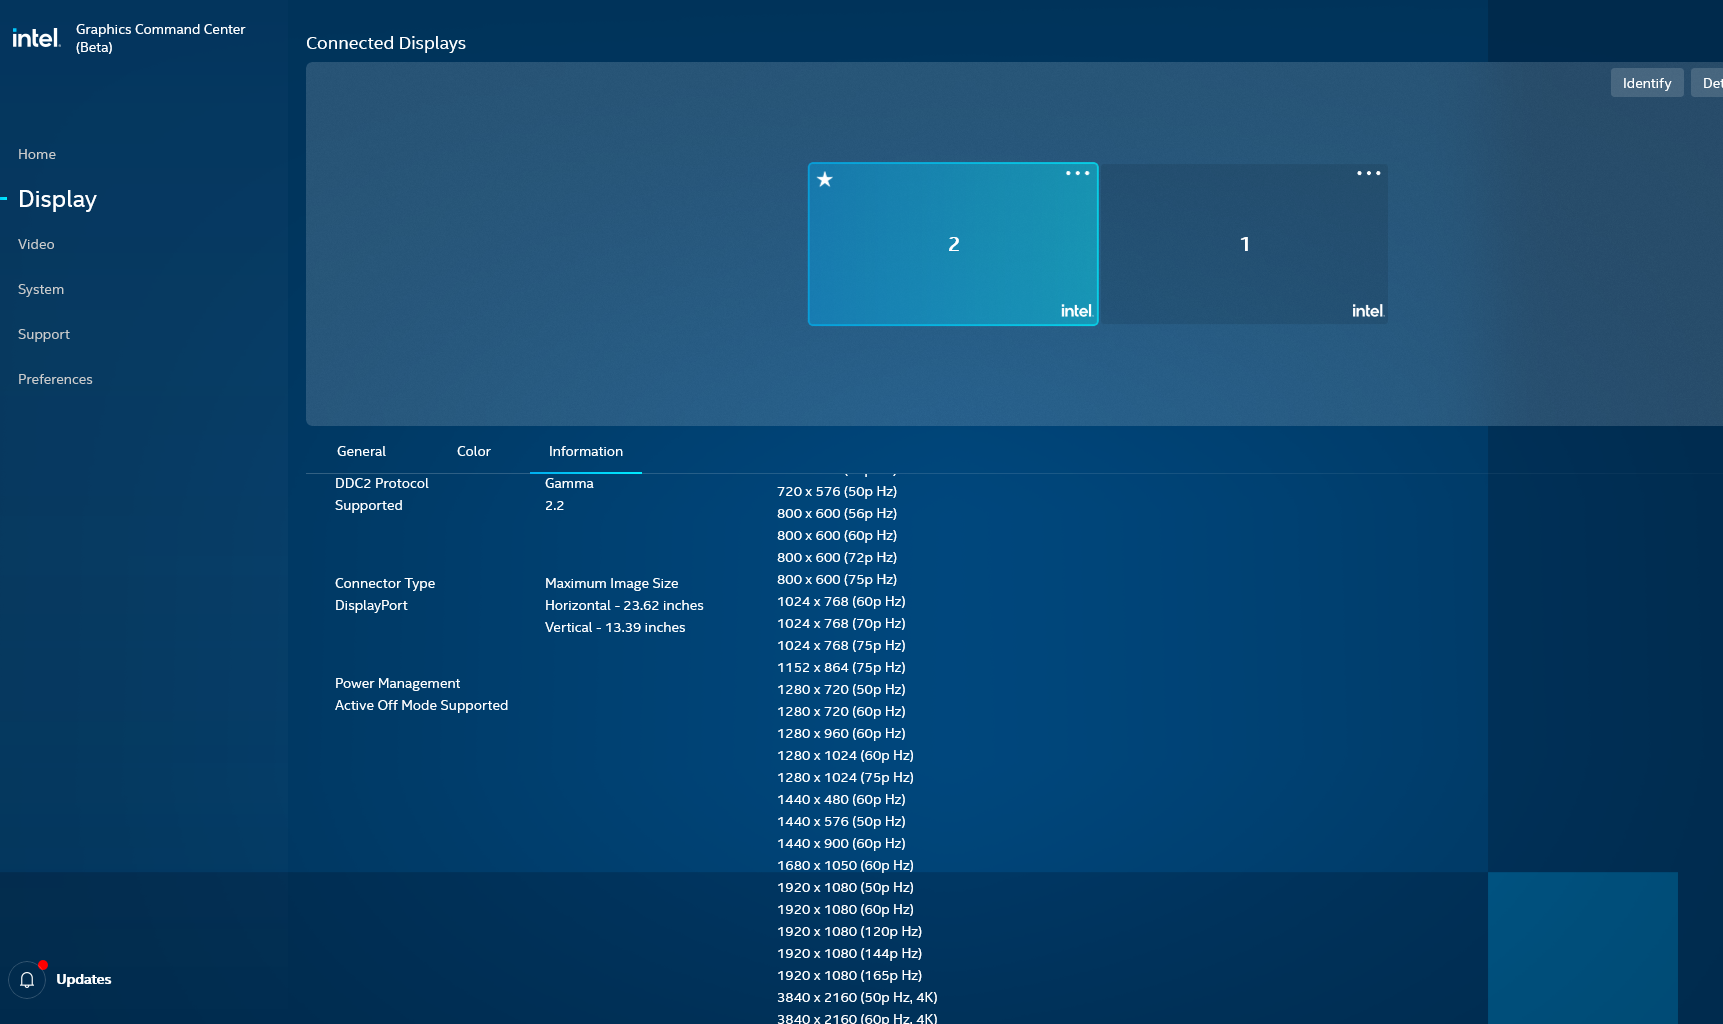Open the three-dot menu on display 2
1723x1024 pixels.
tap(1077, 173)
